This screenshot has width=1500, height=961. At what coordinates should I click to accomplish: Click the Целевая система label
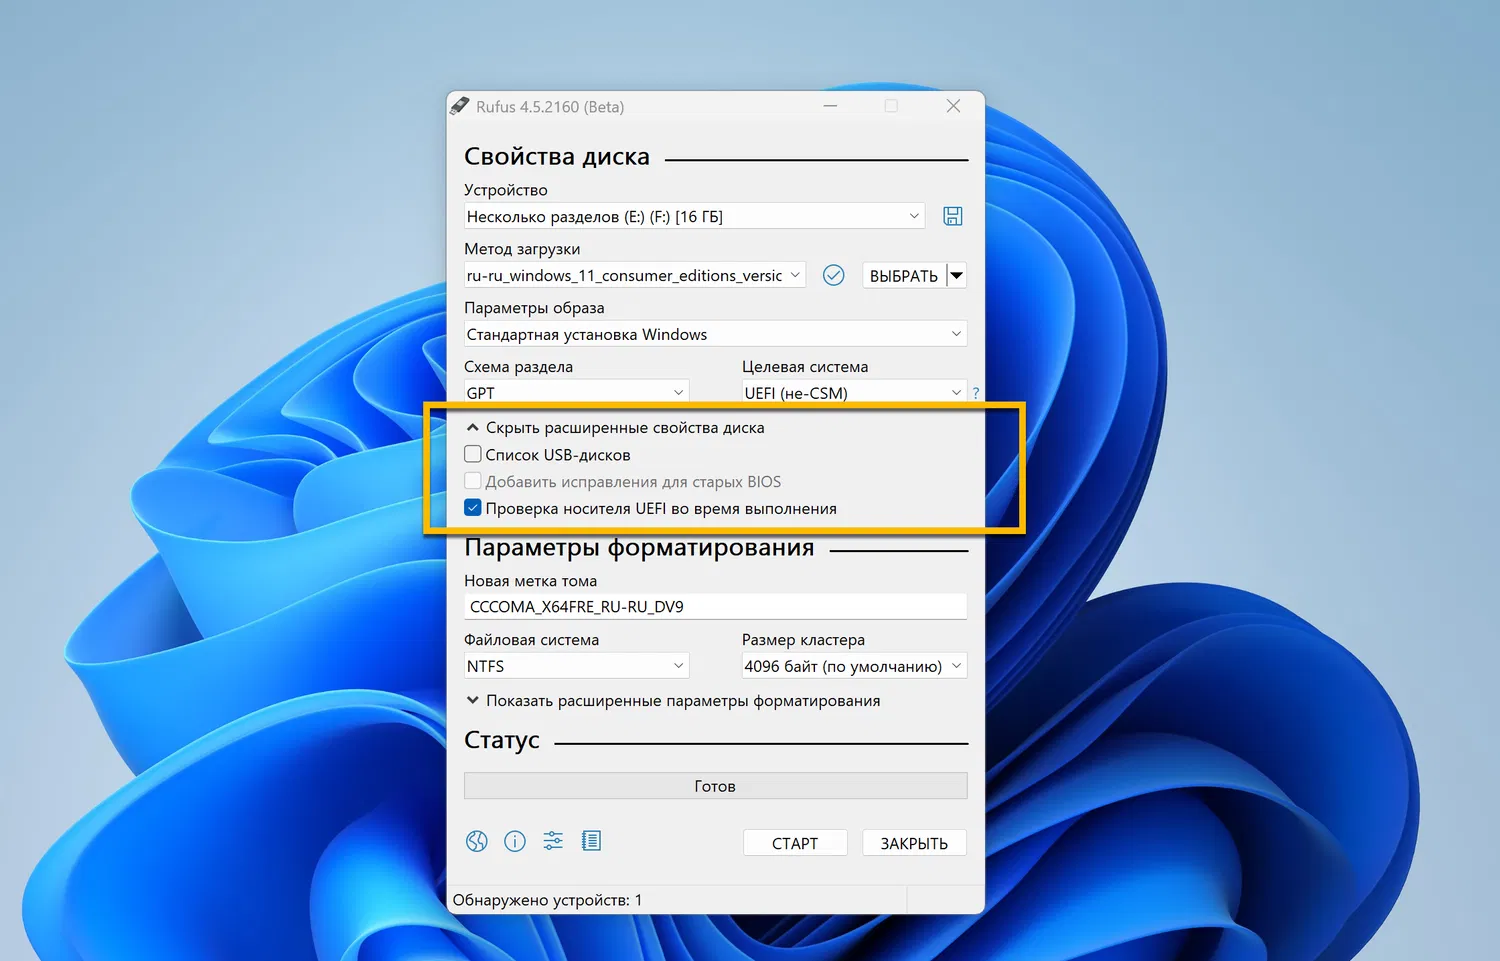point(805,367)
